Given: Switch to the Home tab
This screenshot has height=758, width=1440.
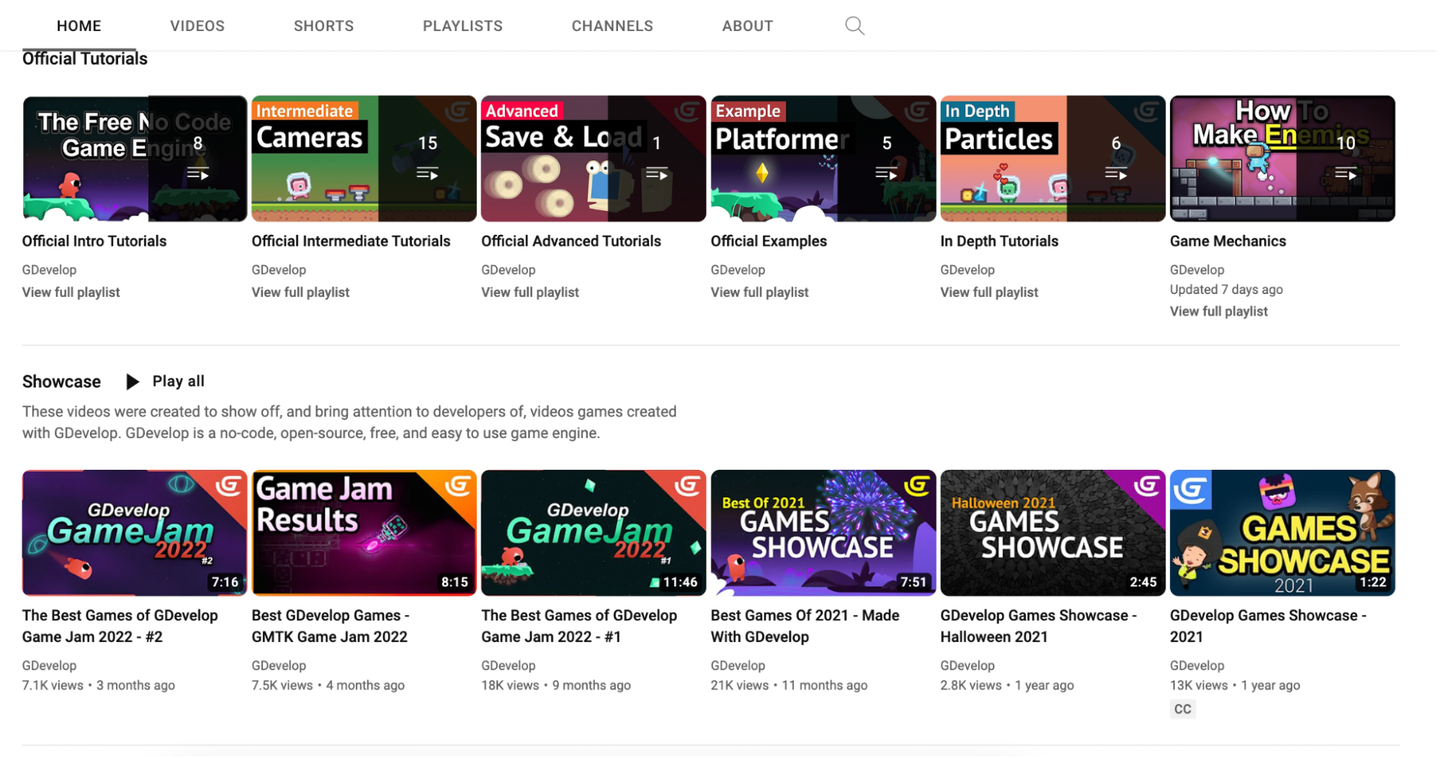Looking at the screenshot, I should 79,26.
